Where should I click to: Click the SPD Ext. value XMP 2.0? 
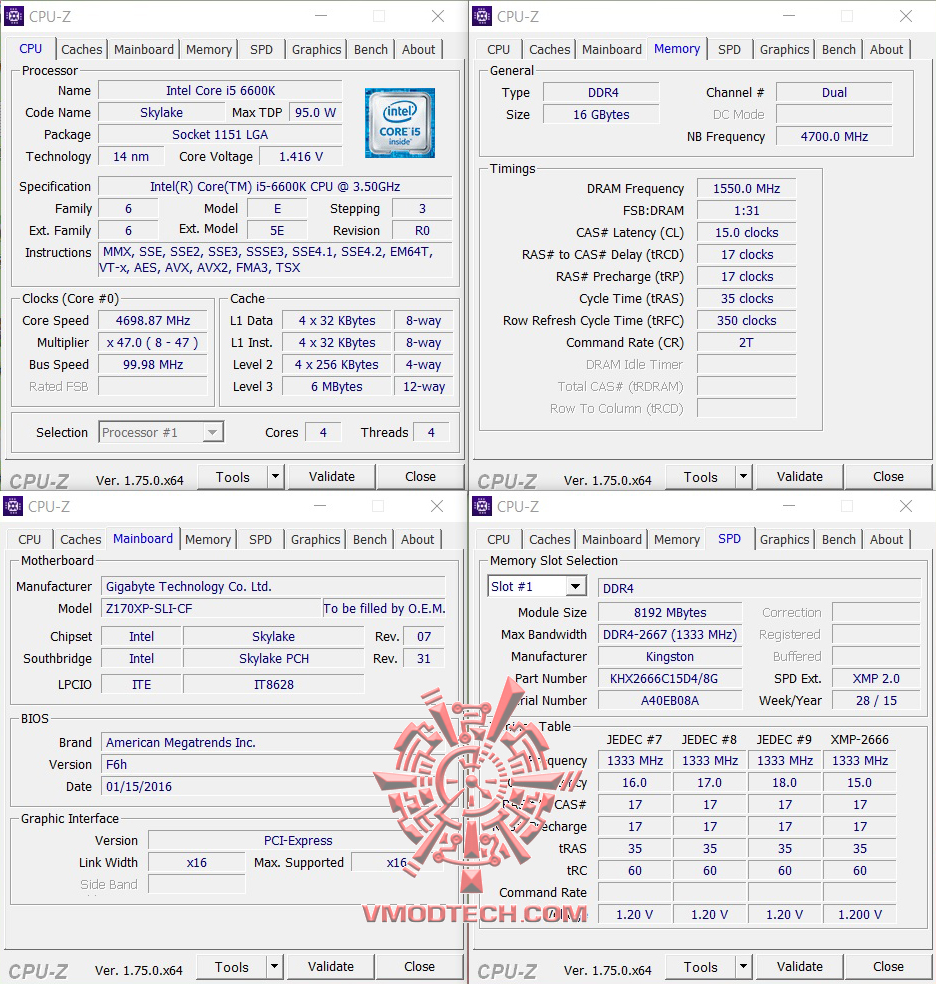click(876, 678)
